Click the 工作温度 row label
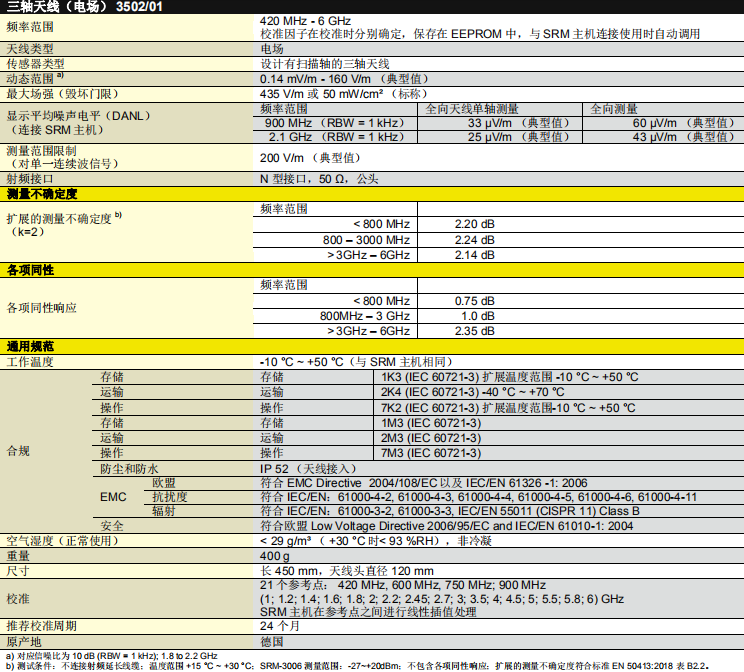 point(31,362)
